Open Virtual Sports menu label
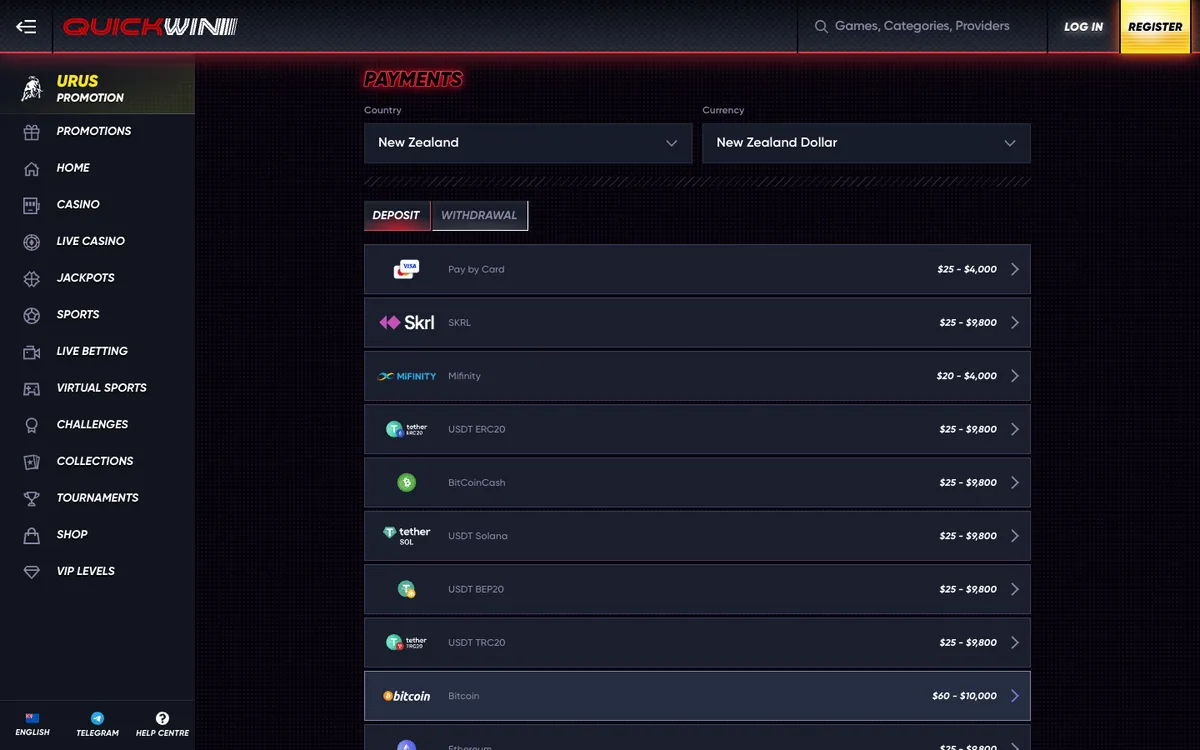This screenshot has height=750, width=1200. tap(102, 388)
